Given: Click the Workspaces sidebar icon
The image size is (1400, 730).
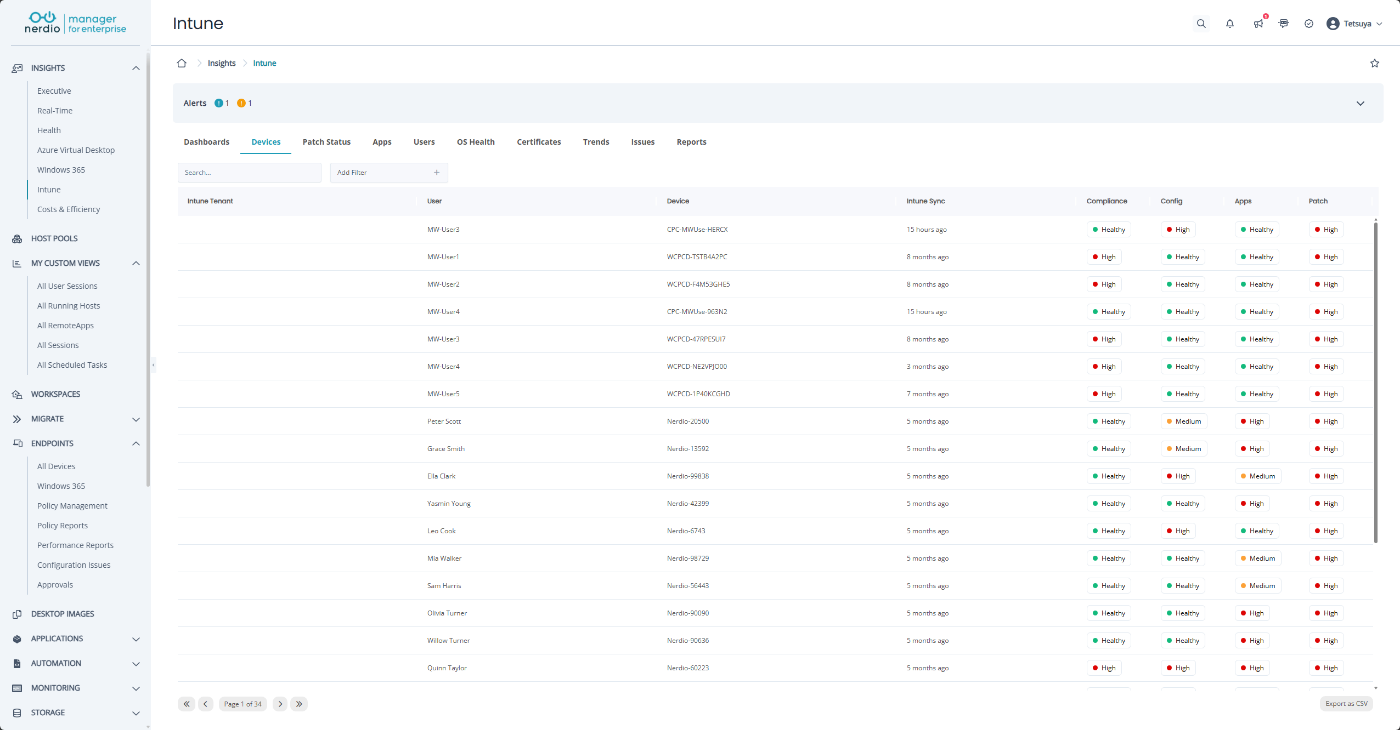Looking at the screenshot, I should click(17, 394).
